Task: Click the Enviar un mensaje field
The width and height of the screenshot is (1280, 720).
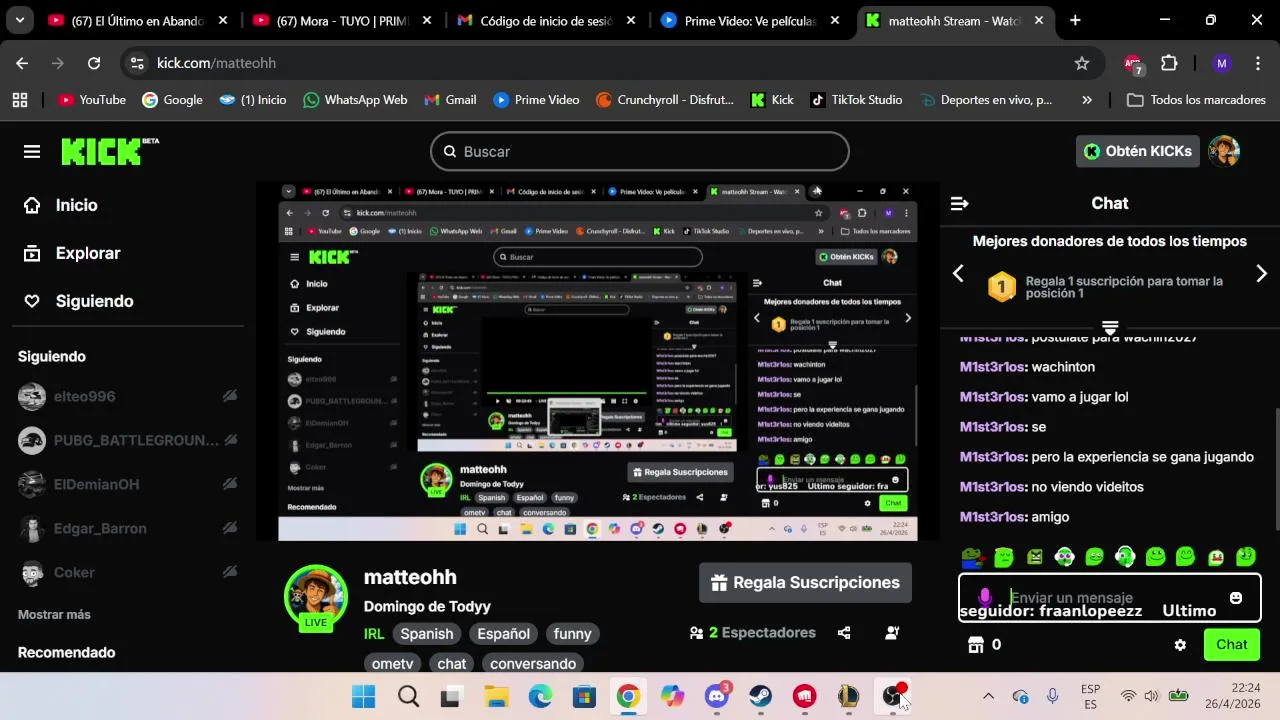Action: click(1110, 598)
